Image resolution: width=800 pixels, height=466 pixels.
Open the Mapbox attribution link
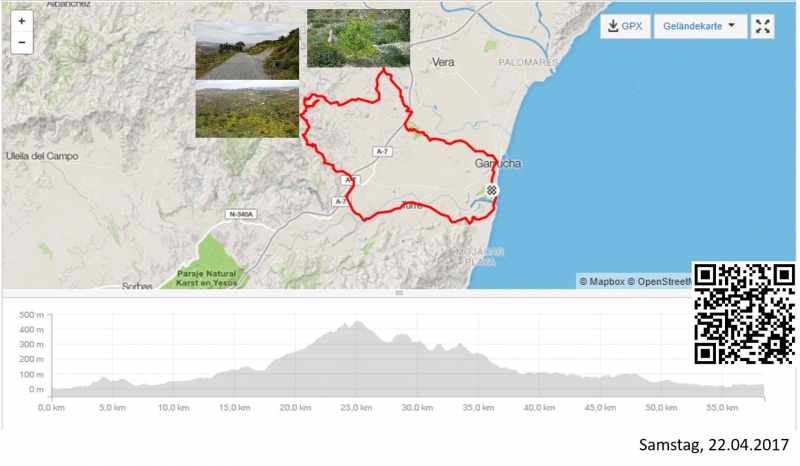tap(603, 281)
